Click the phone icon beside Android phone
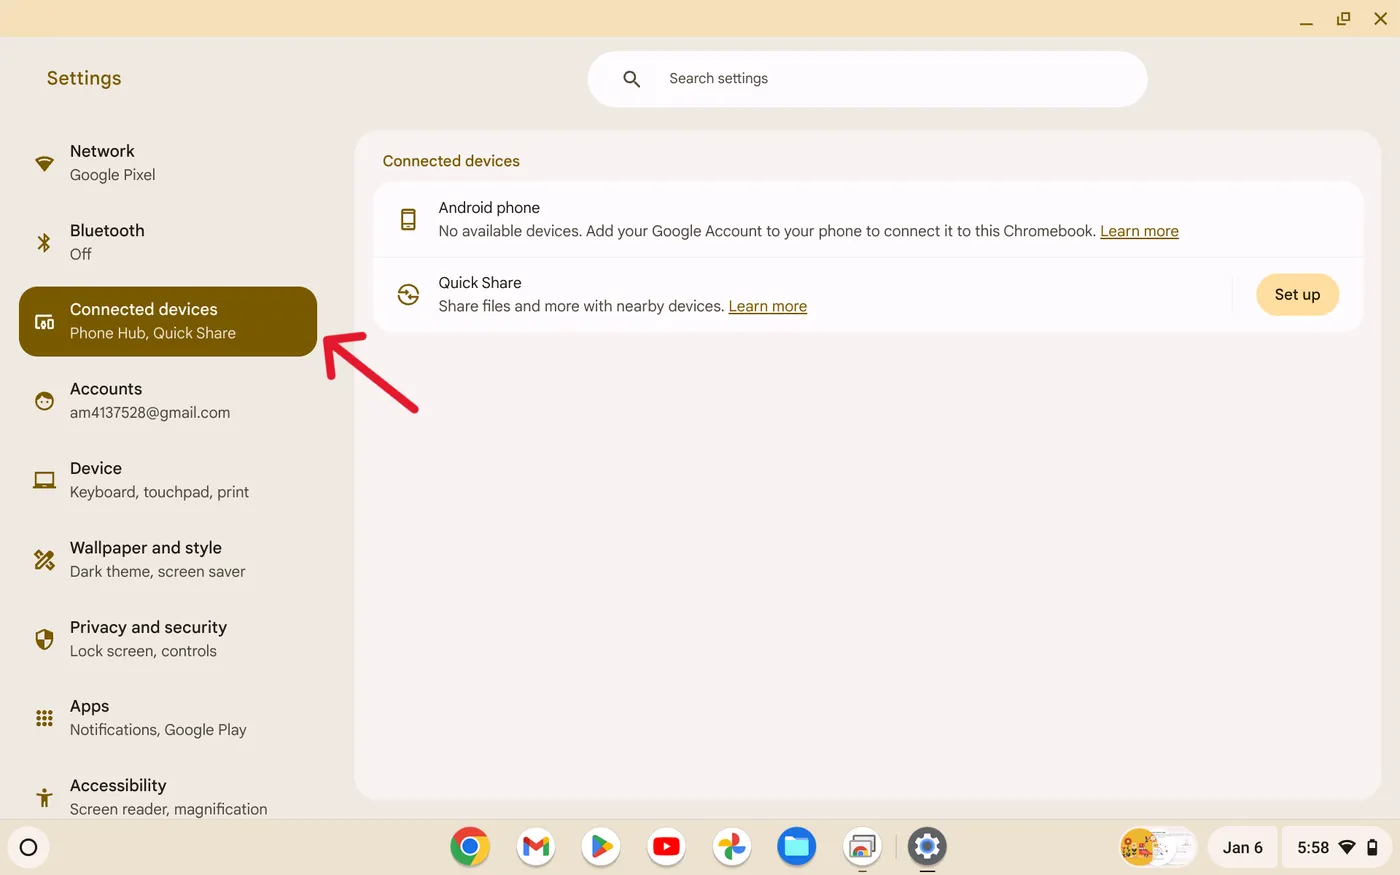The width and height of the screenshot is (1400, 875). click(408, 219)
